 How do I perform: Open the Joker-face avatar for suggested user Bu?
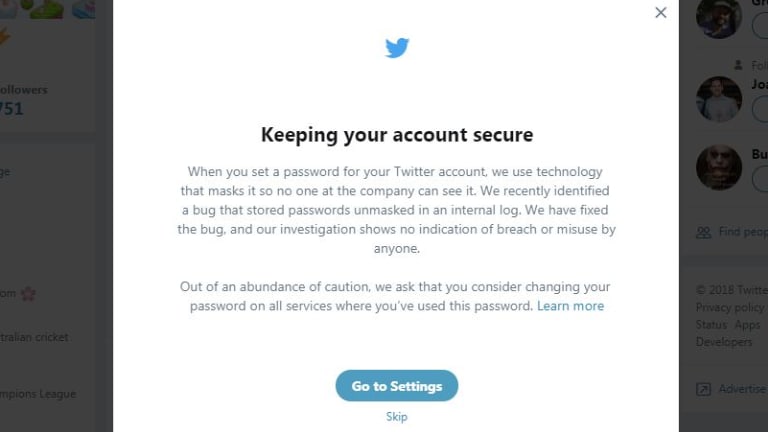point(719,168)
